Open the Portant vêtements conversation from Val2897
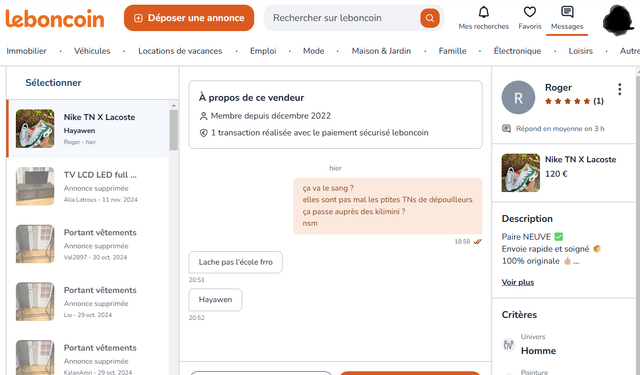 [x=88, y=244]
